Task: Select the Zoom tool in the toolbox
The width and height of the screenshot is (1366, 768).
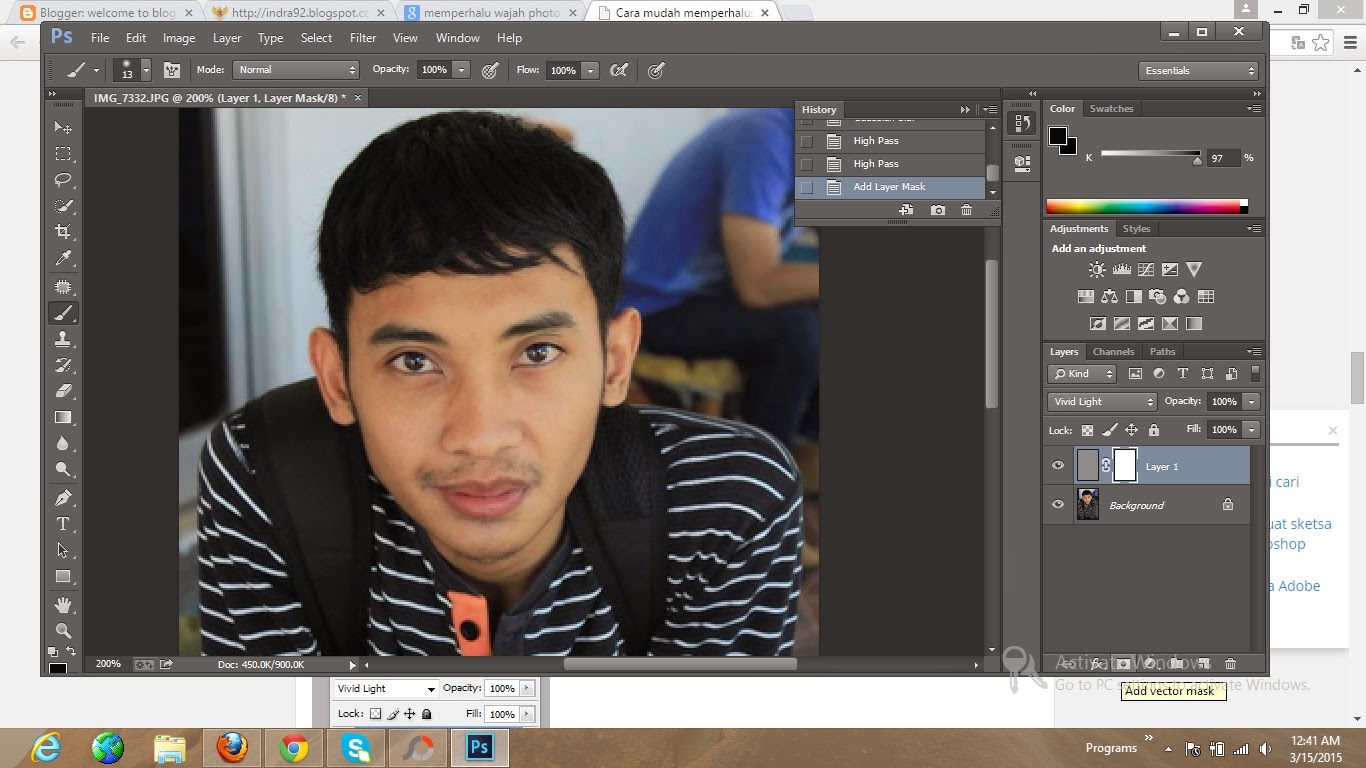Action: (x=63, y=631)
